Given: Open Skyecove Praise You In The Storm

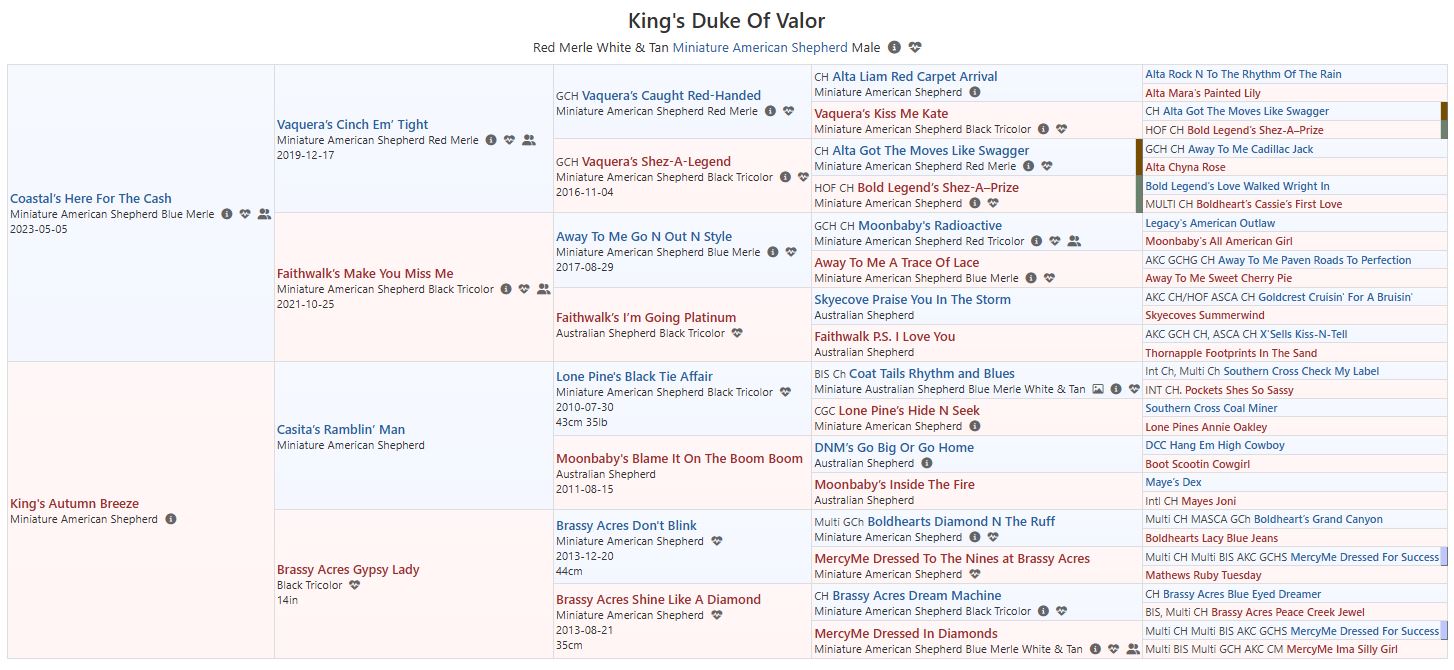Looking at the screenshot, I should (x=912, y=299).
